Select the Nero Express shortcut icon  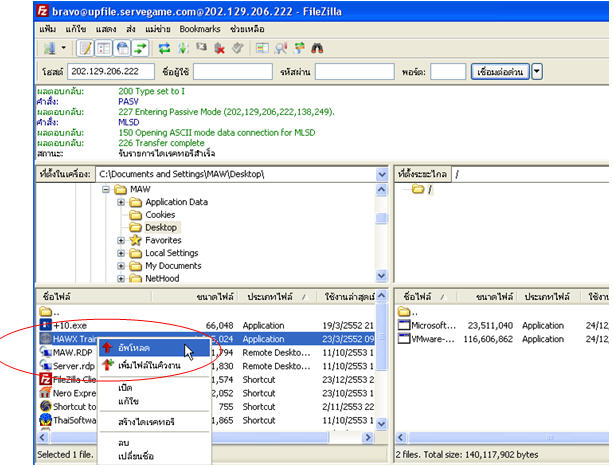coord(45,393)
